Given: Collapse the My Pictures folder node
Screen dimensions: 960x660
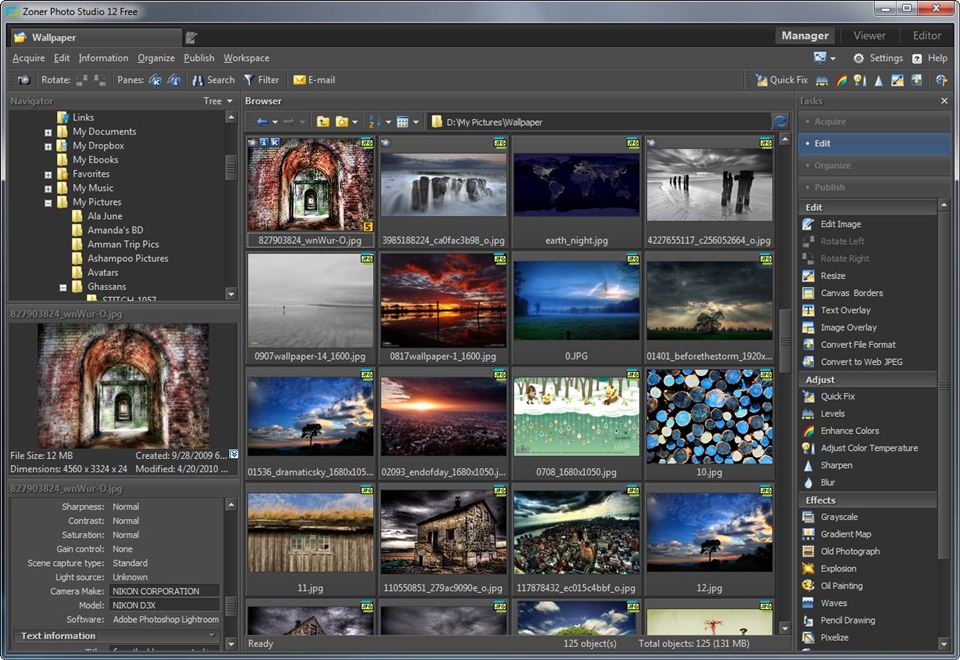Looking at the screenshot, I should tap(48, 202).
